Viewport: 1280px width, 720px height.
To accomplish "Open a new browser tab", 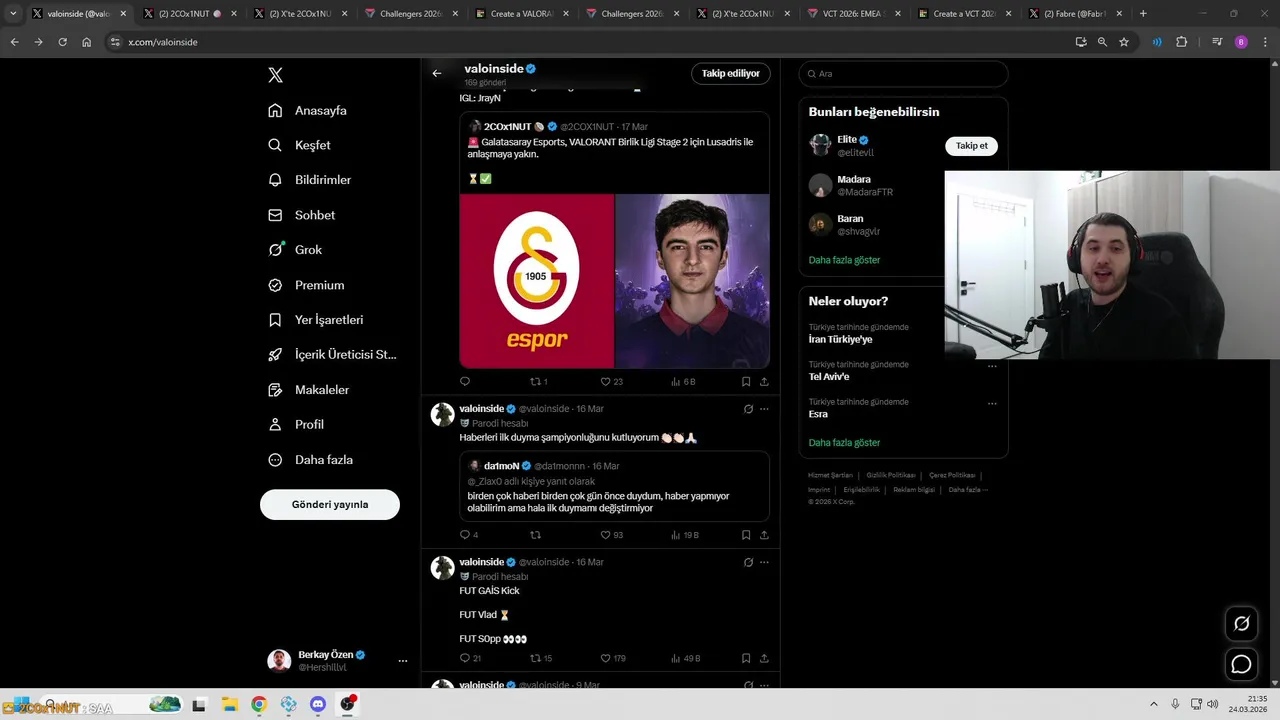I will 1143,14.
